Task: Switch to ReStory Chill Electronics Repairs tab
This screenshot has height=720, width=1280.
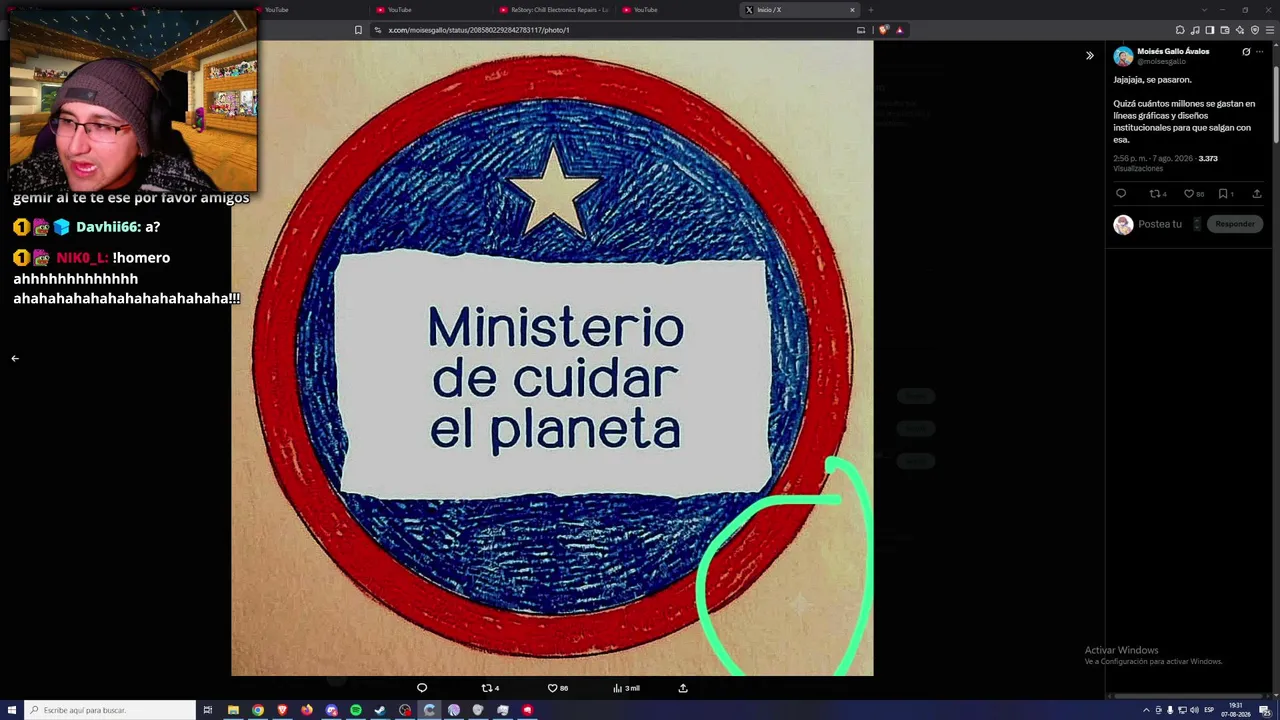Action: click(x=555, y=10)
